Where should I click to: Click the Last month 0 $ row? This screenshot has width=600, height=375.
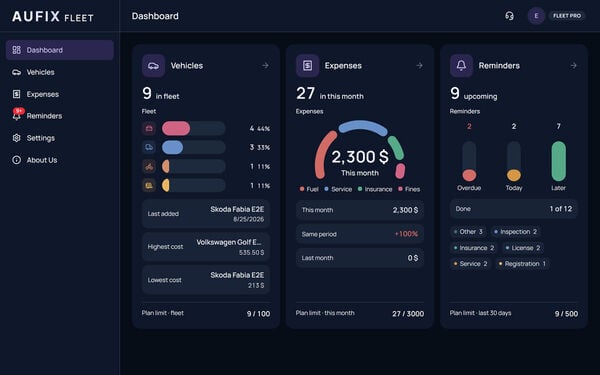pos(360,258)
